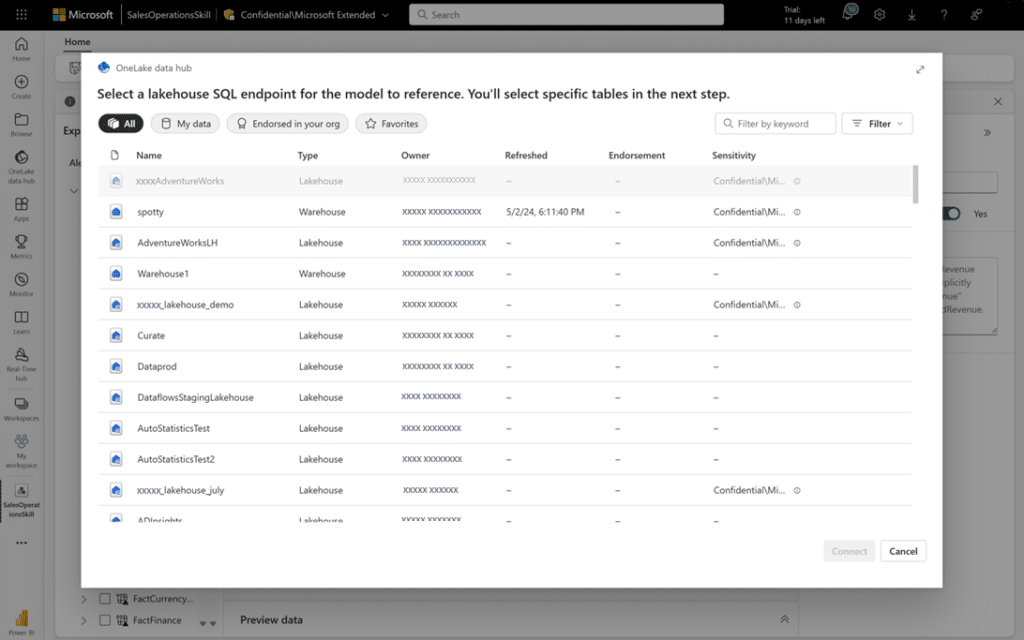The height and width of the screenshot is (640, 1024).
Task: Open Apps in the left sidebar
Action: [21, 210]
